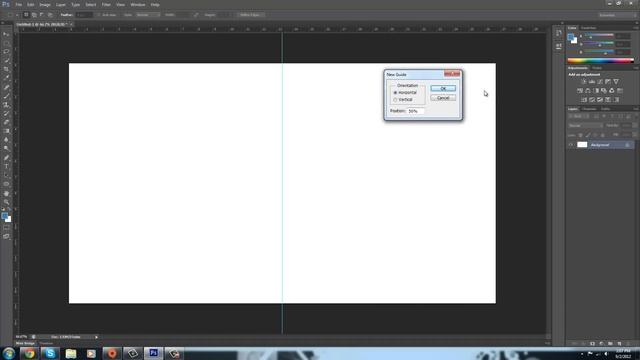
Task: Click the Feather input field
Action: 84,15
